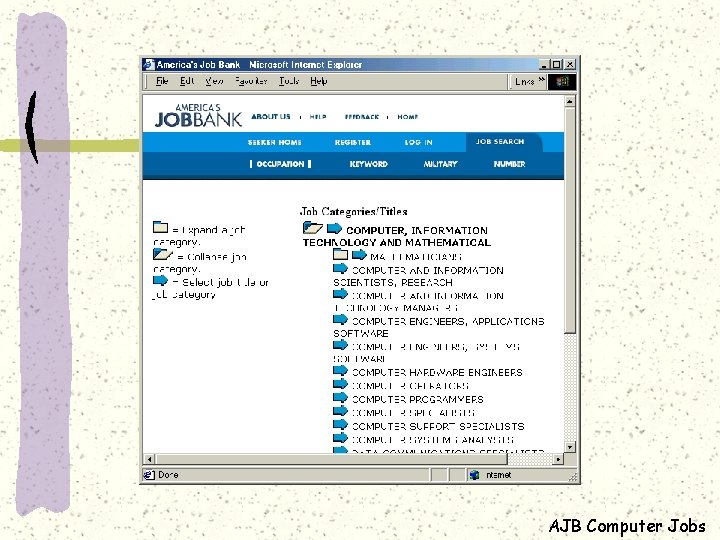Click arrow for Computer Systems Analysts

point(340,438)
